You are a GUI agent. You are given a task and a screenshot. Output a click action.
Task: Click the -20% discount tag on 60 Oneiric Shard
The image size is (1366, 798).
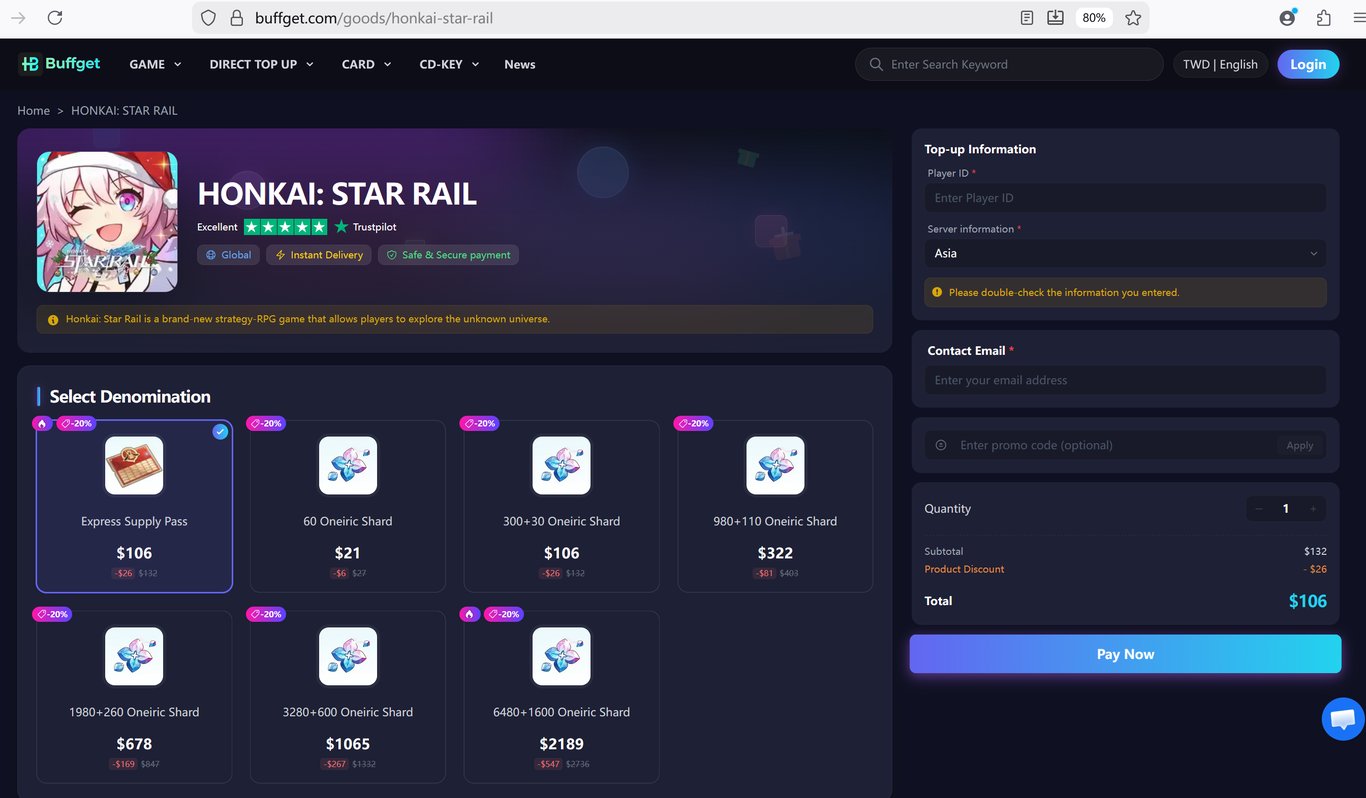[267, 423]
